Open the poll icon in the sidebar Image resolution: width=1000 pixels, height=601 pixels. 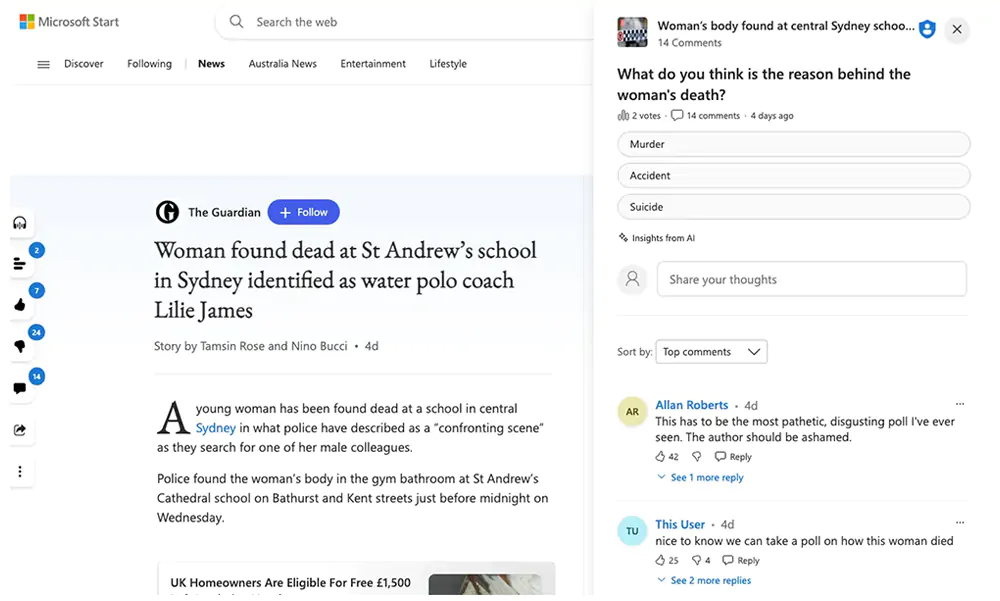click(20, 263)
